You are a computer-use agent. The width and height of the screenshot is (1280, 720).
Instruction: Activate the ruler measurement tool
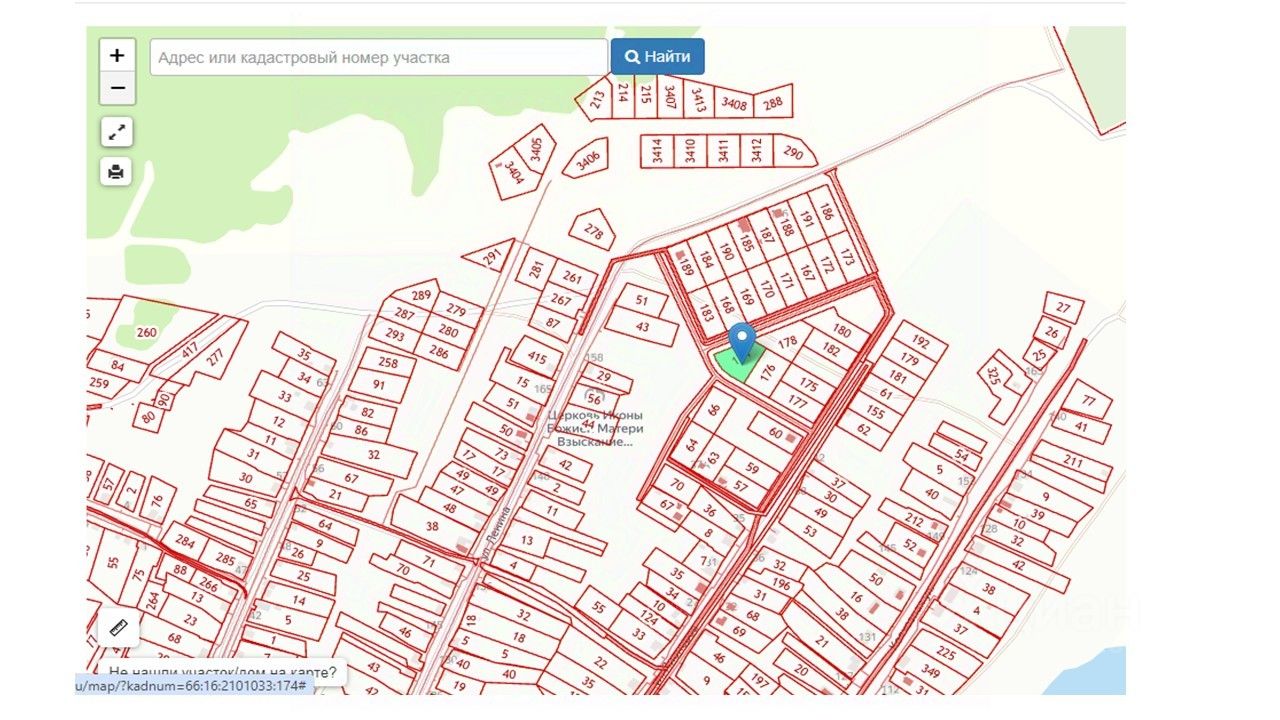(120, 628)
